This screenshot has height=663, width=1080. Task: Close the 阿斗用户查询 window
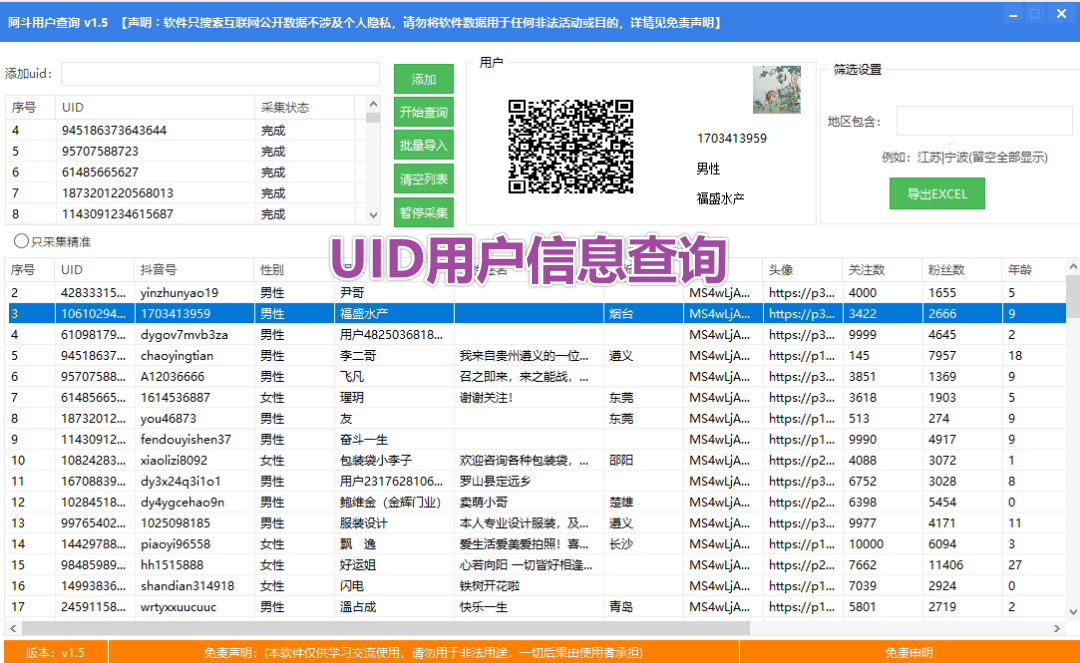[1061, 14]
